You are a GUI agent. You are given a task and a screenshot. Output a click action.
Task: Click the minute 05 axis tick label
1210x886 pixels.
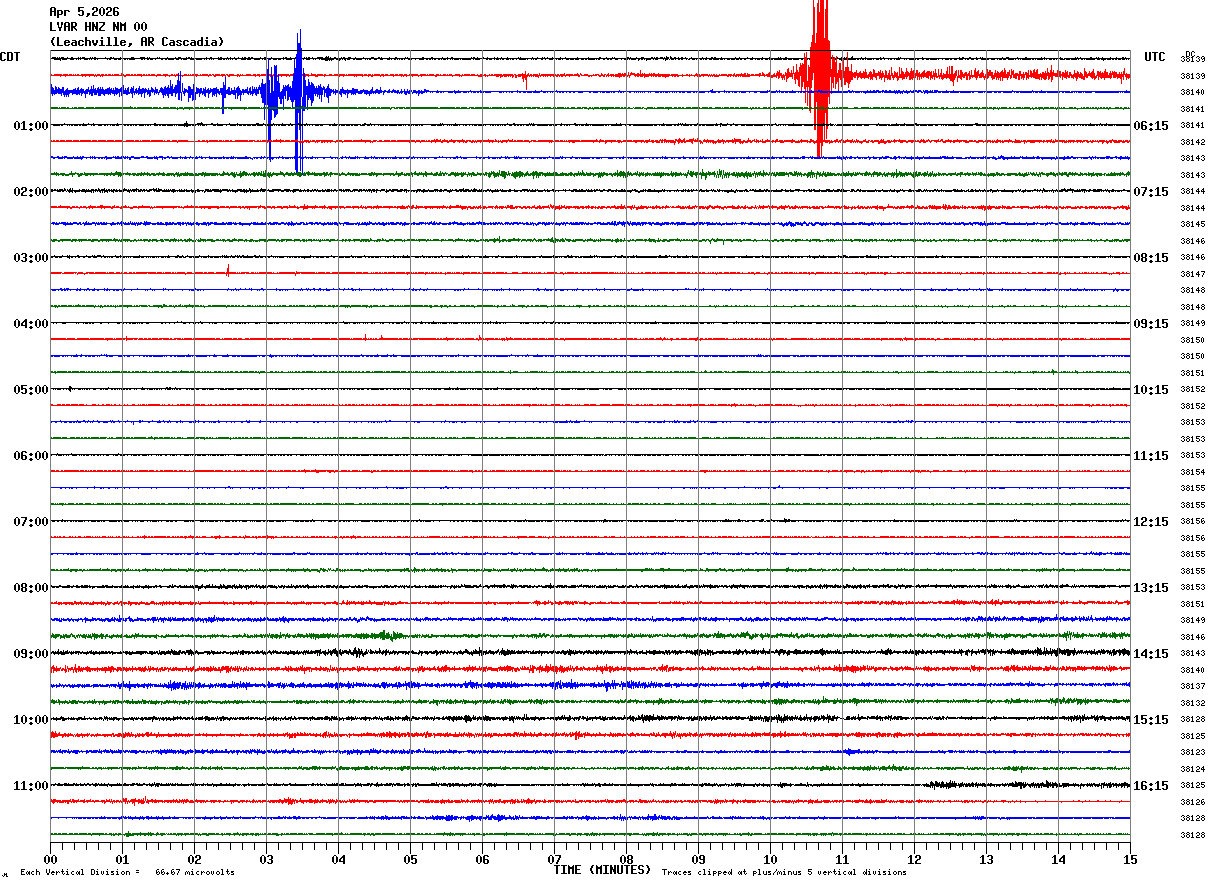pos(410,859)
